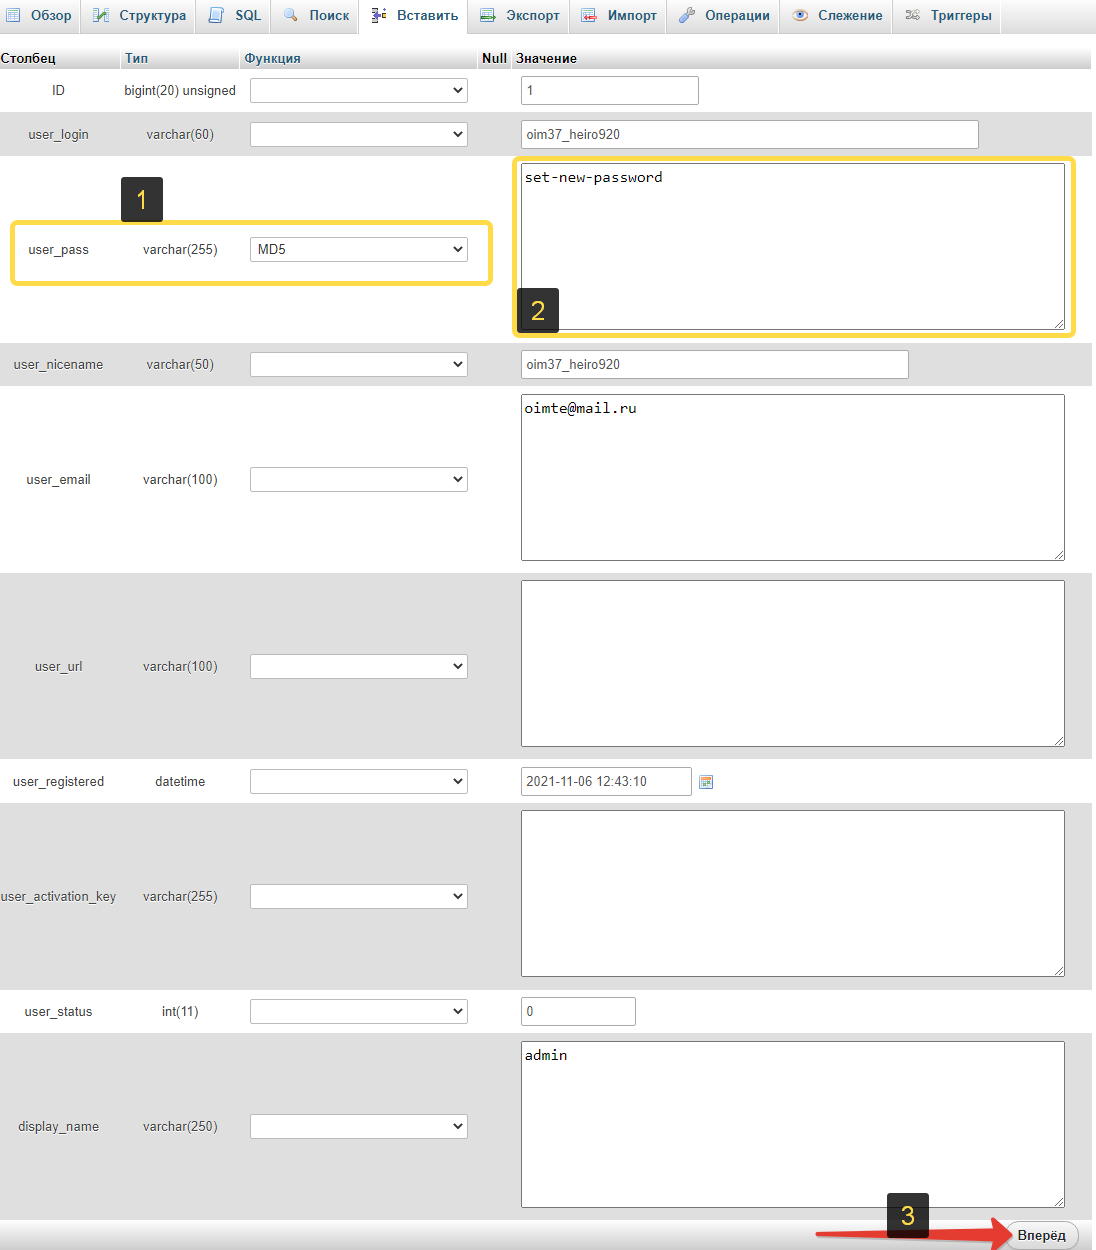
Task: Focus the user_status value field
Action: (x=578, y=1011)
